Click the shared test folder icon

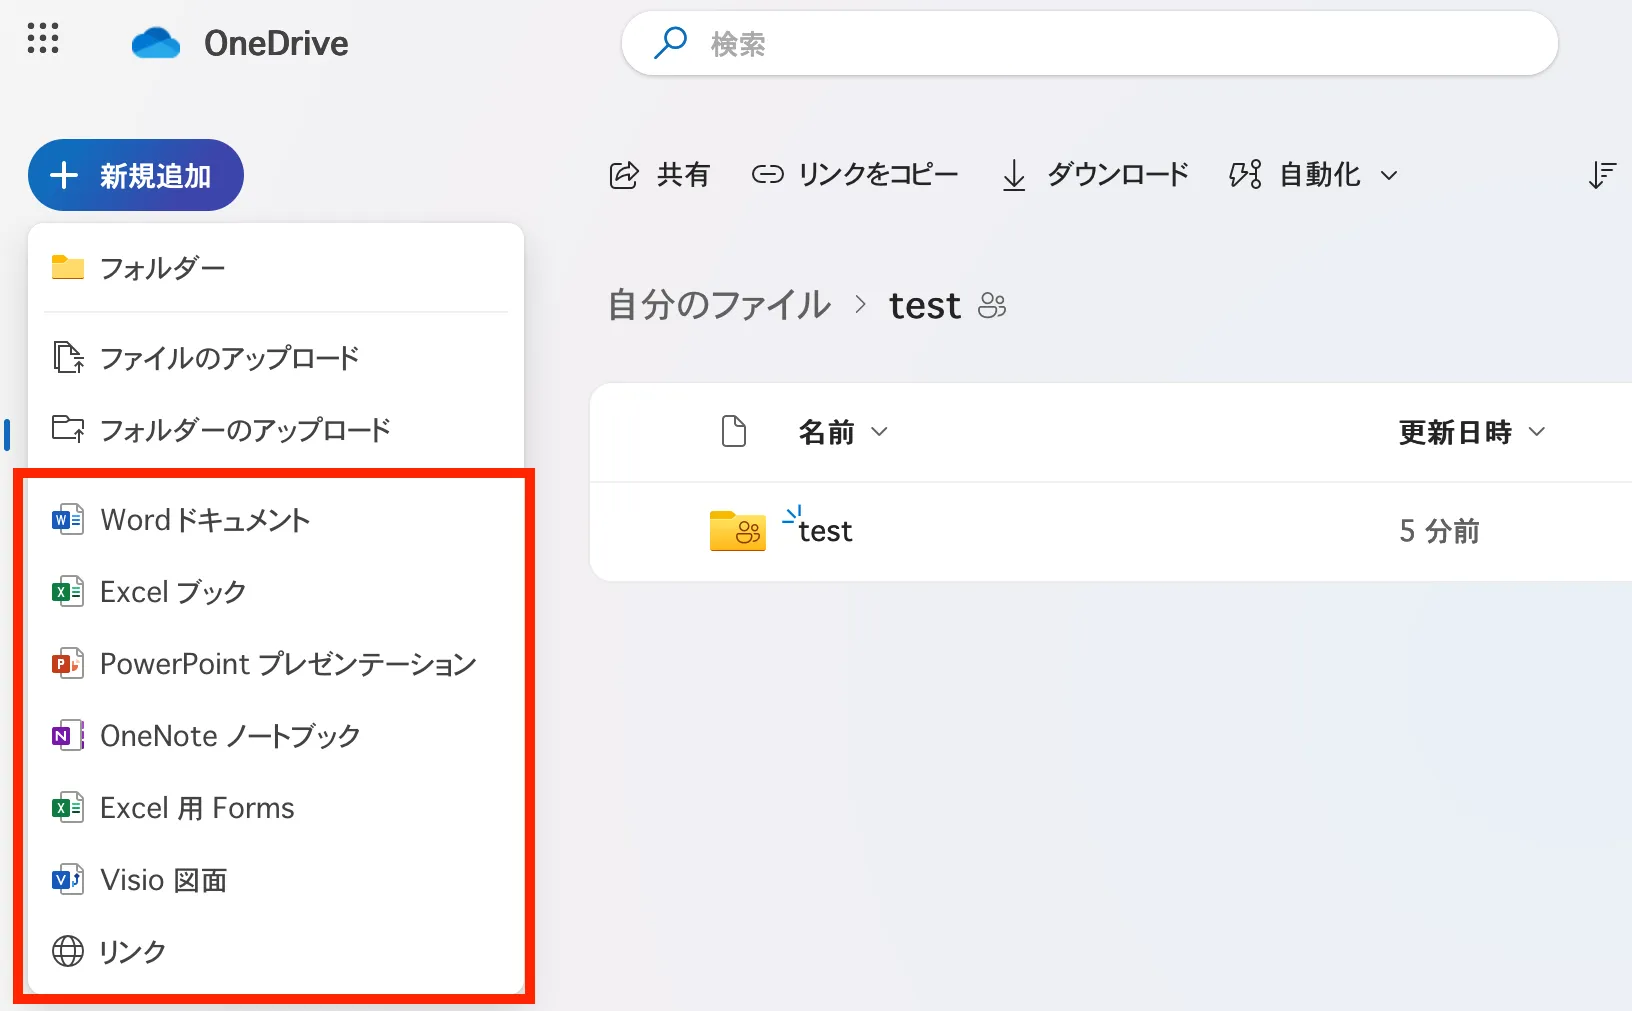(737, 531)
